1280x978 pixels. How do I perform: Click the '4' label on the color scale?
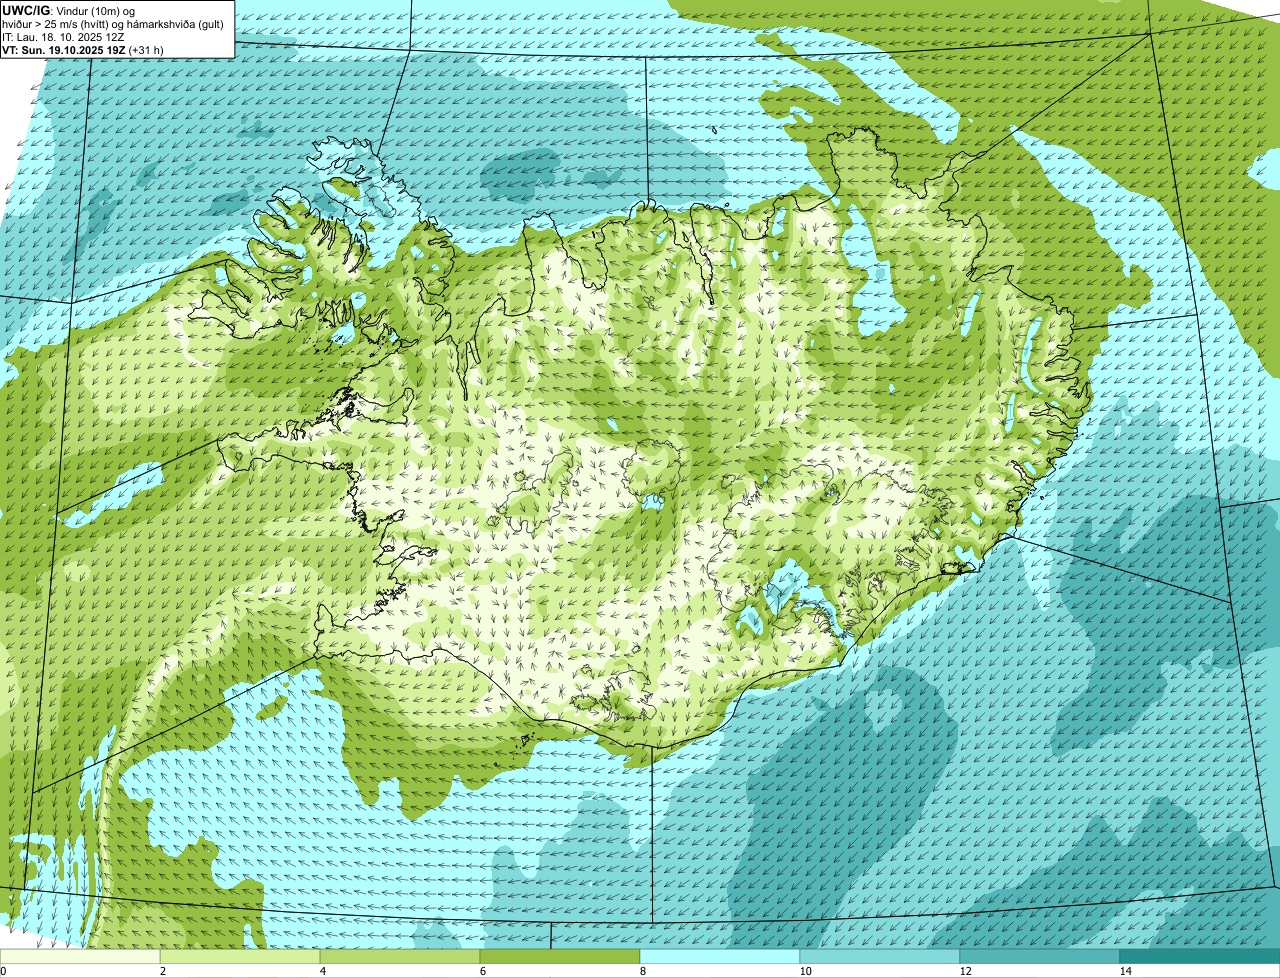[322, 971]
